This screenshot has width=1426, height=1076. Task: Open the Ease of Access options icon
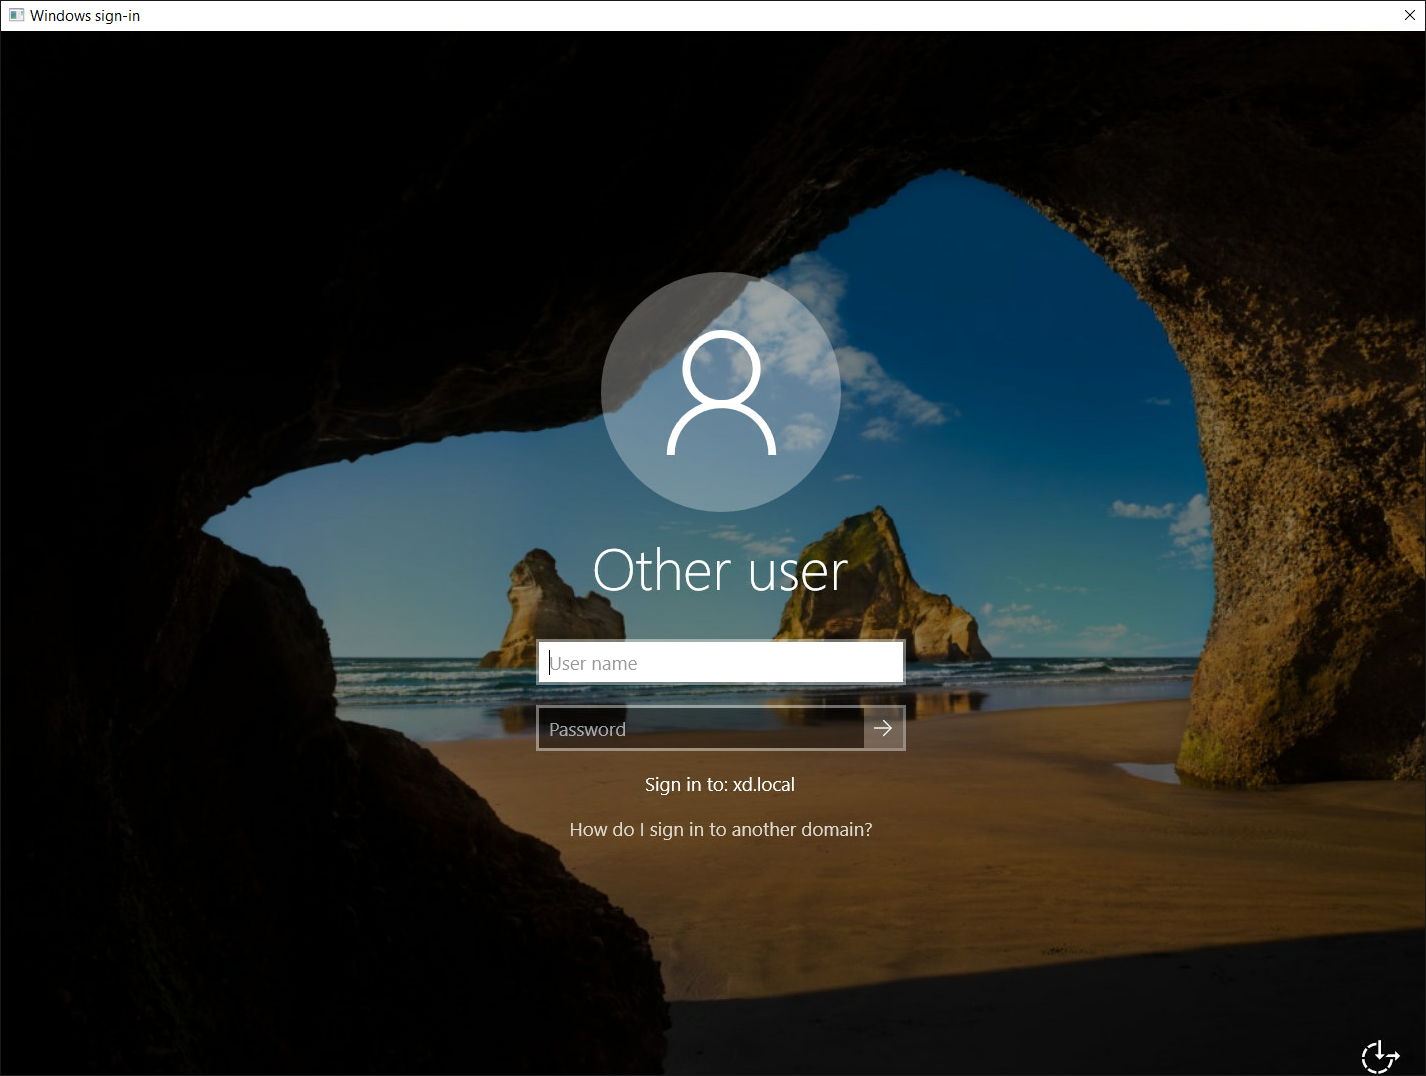(1380, 1055)
